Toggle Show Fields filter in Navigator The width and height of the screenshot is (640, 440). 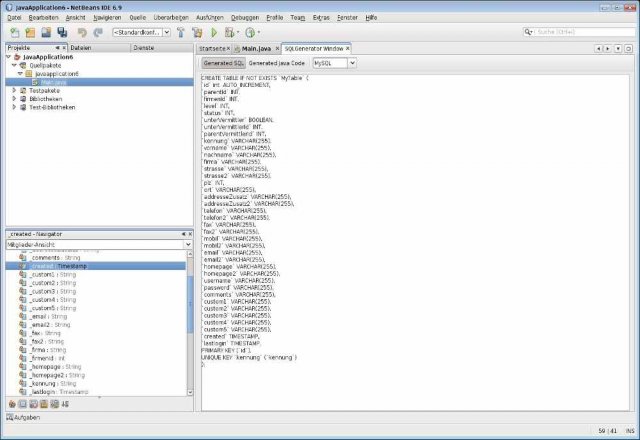[23, 404]
